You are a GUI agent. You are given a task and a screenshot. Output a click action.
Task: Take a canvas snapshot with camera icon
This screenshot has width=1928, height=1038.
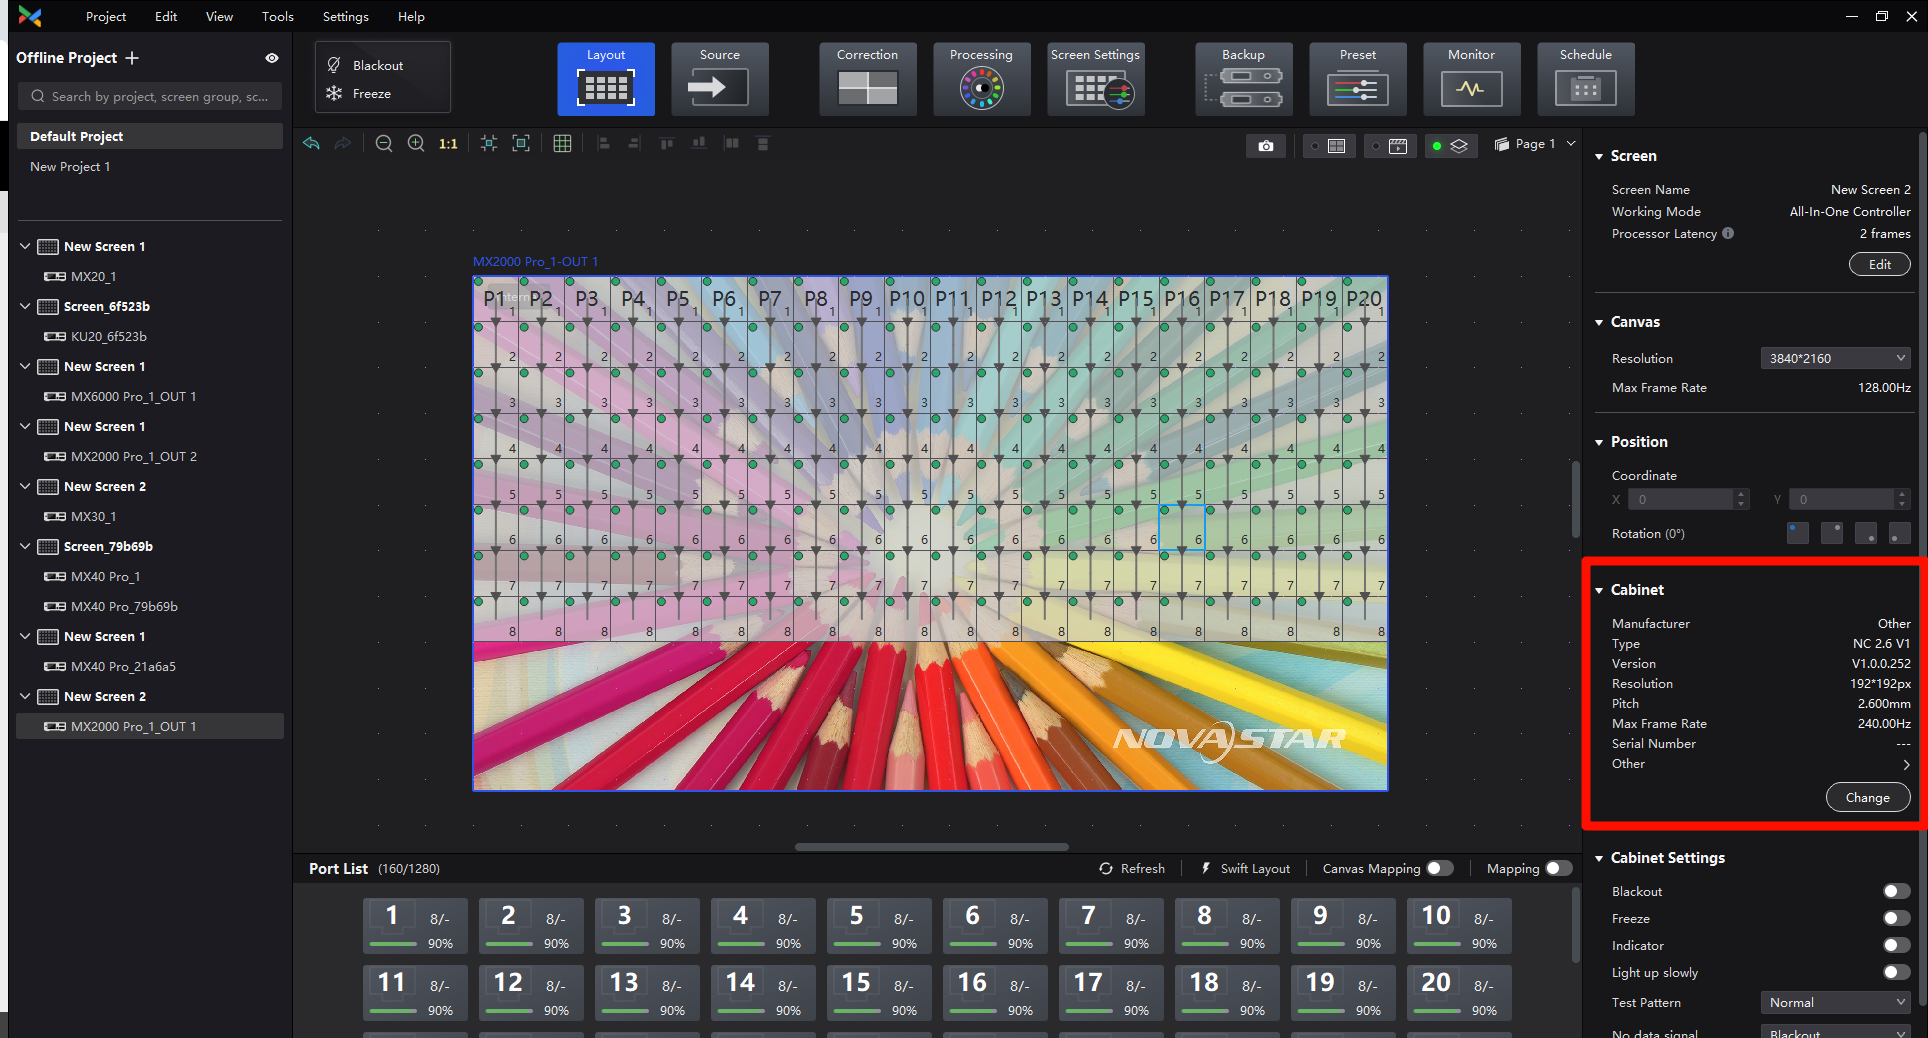(1266, 146)
